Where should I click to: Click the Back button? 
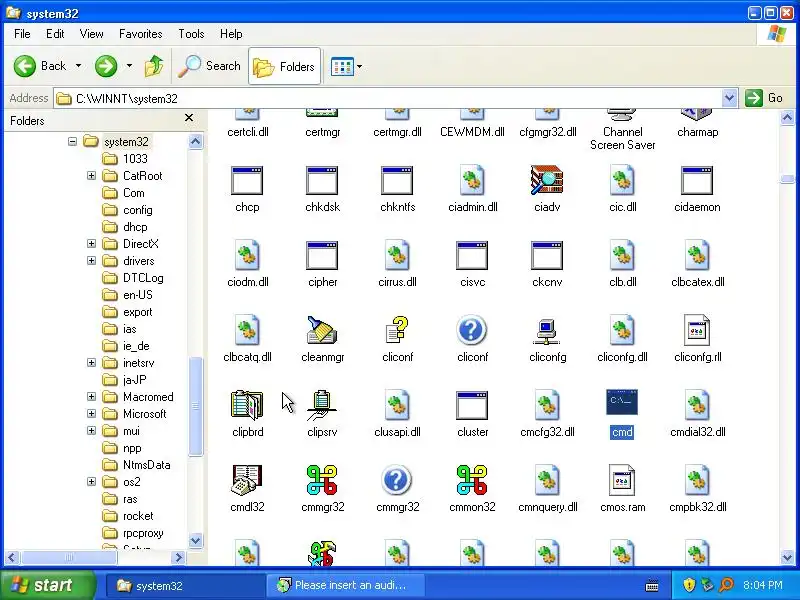pos(40,66)
